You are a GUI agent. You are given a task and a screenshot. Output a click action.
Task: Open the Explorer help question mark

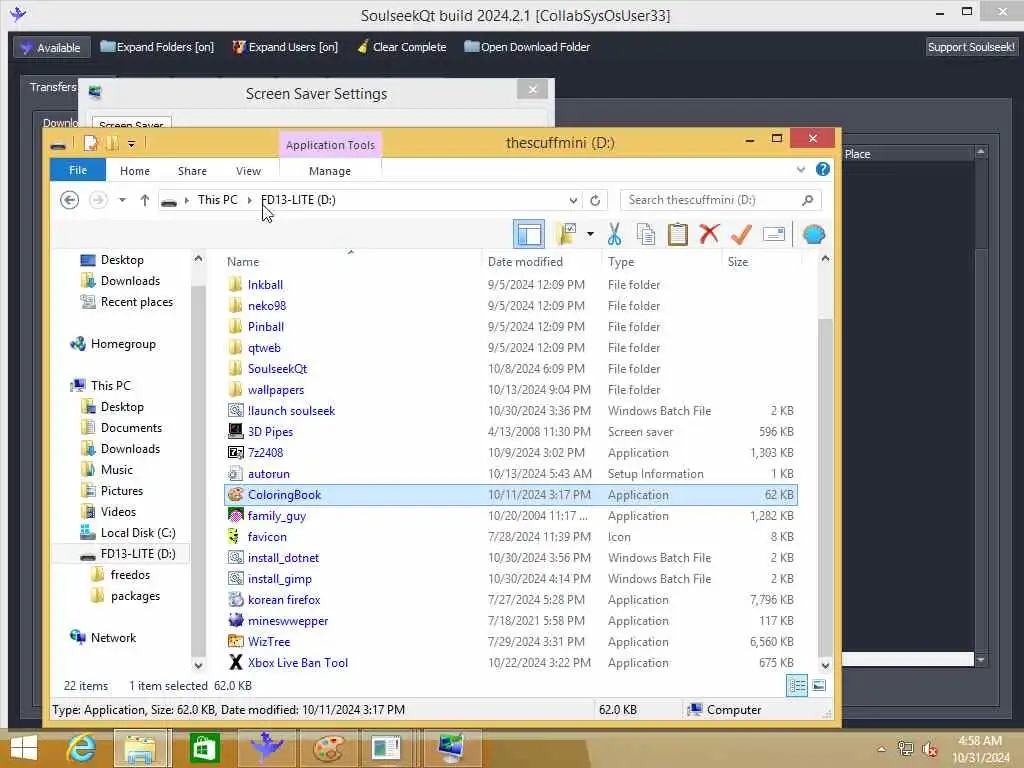[x=823, y=170]
